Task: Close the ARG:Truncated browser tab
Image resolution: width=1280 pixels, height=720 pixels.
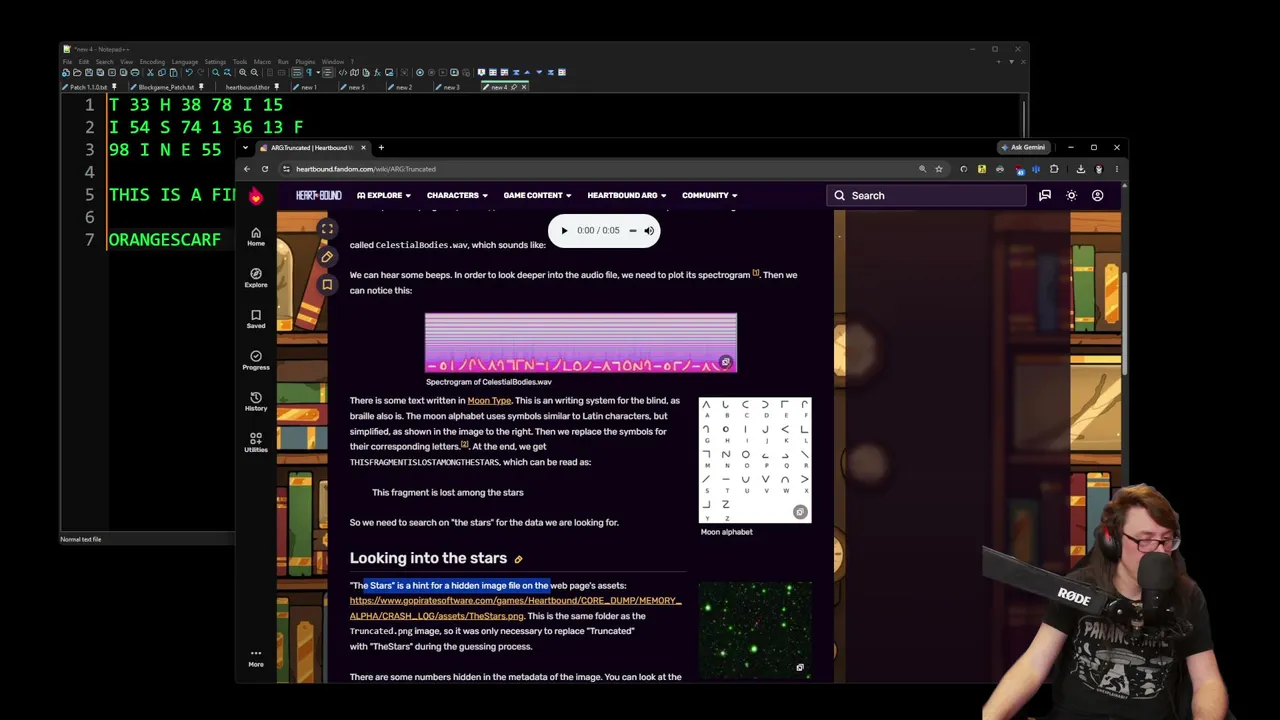Action: click(x=363, y=148)
